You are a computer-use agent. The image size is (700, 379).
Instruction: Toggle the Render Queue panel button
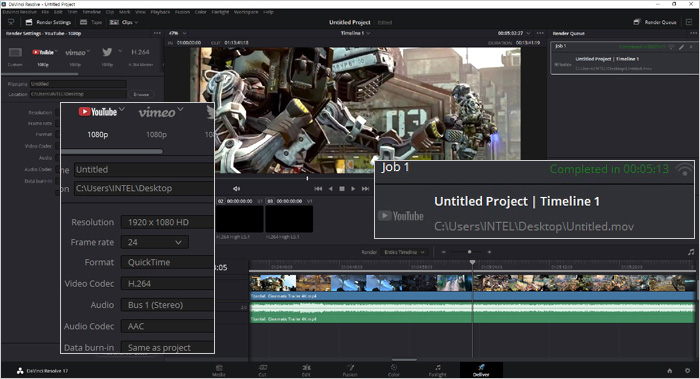655,22
